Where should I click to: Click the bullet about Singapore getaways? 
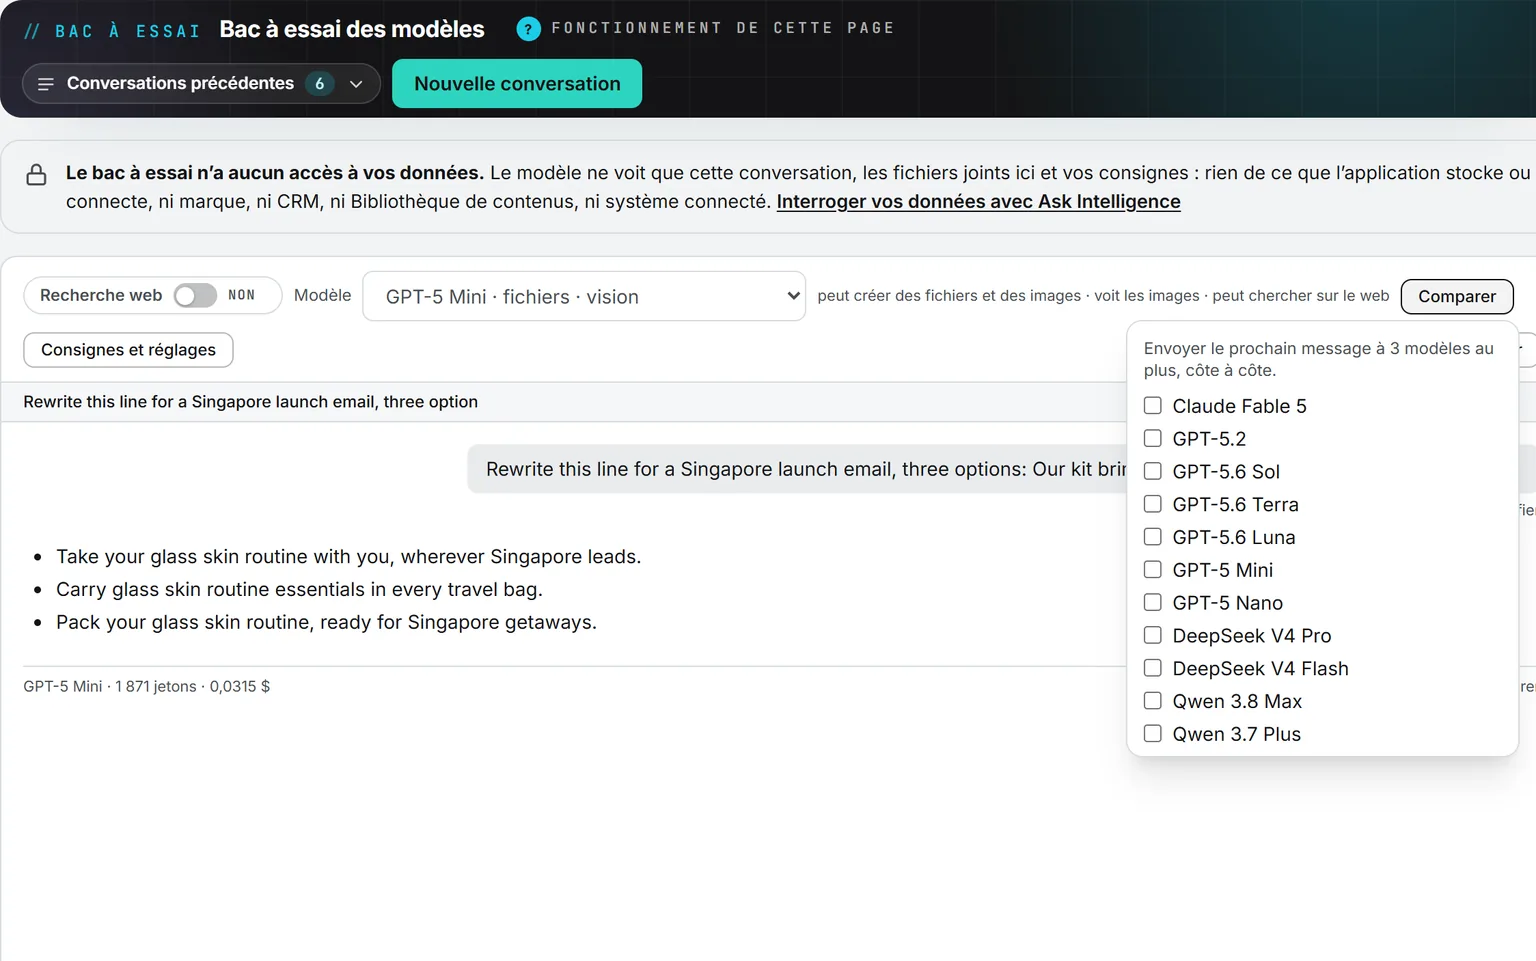(x=326, y=623)
